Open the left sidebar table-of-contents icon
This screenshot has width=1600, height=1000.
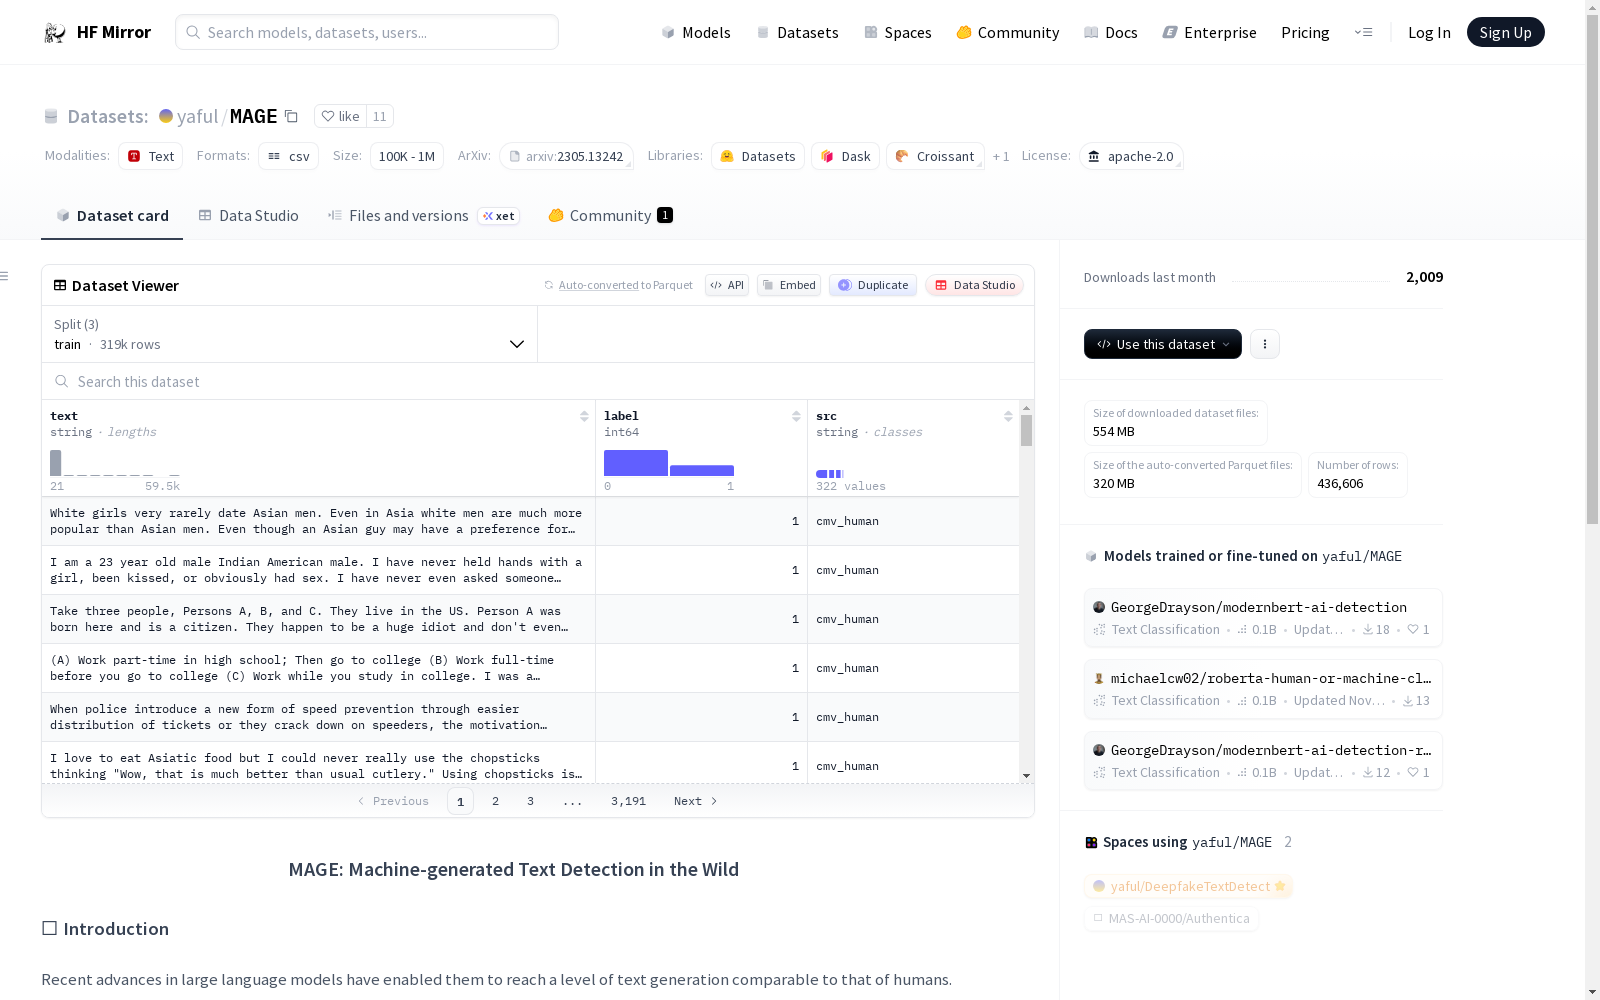pos(5,276)
